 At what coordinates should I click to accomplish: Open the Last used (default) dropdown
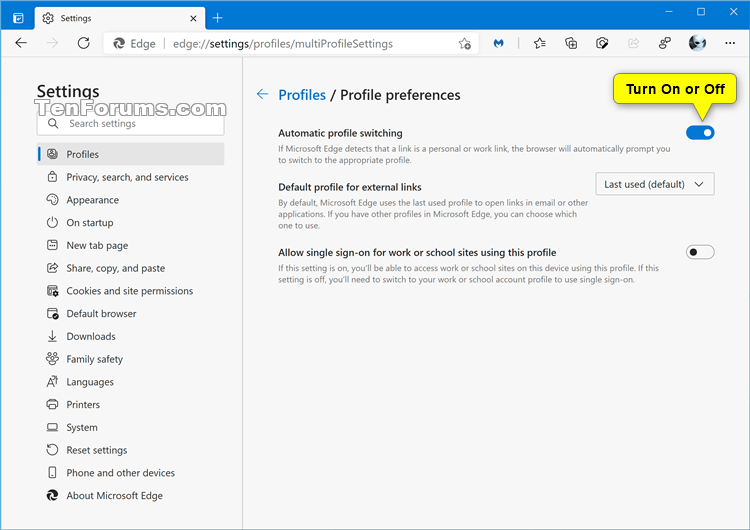[x=655, y=184]
